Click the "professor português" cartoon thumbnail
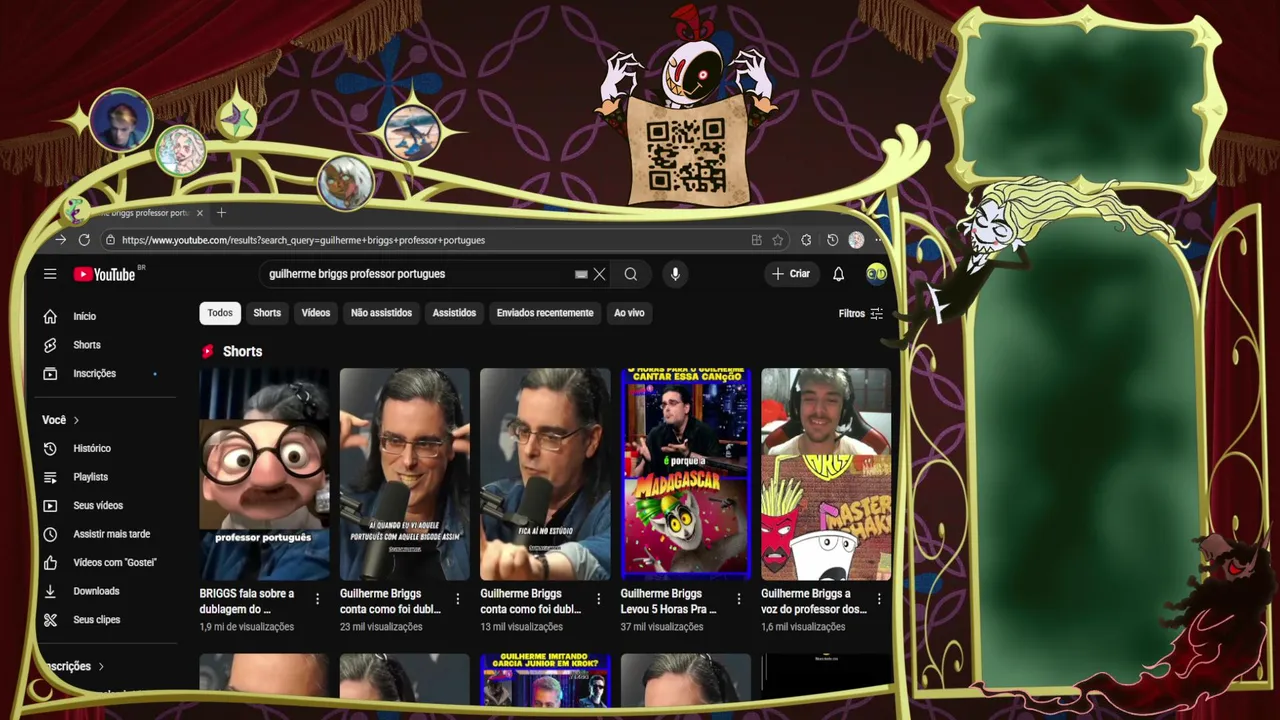The width and height of the screenshot is (1280, 720). coord(264,474)
